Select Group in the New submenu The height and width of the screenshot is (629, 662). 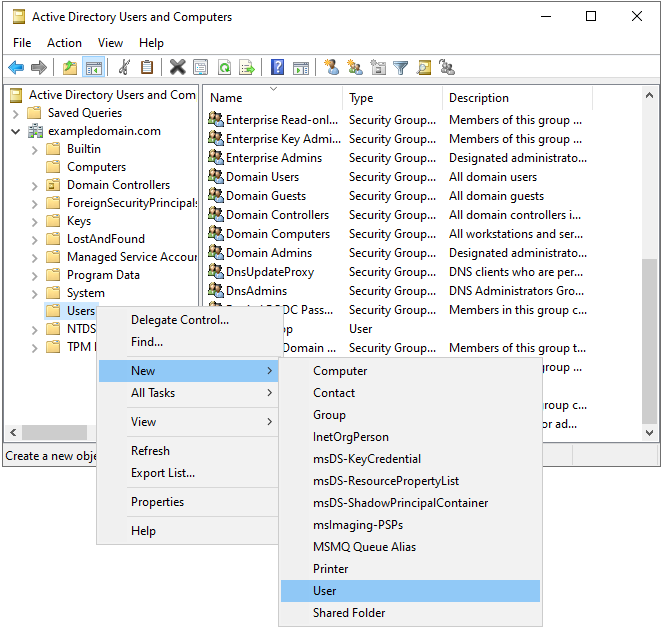click(x=410, y=415)
